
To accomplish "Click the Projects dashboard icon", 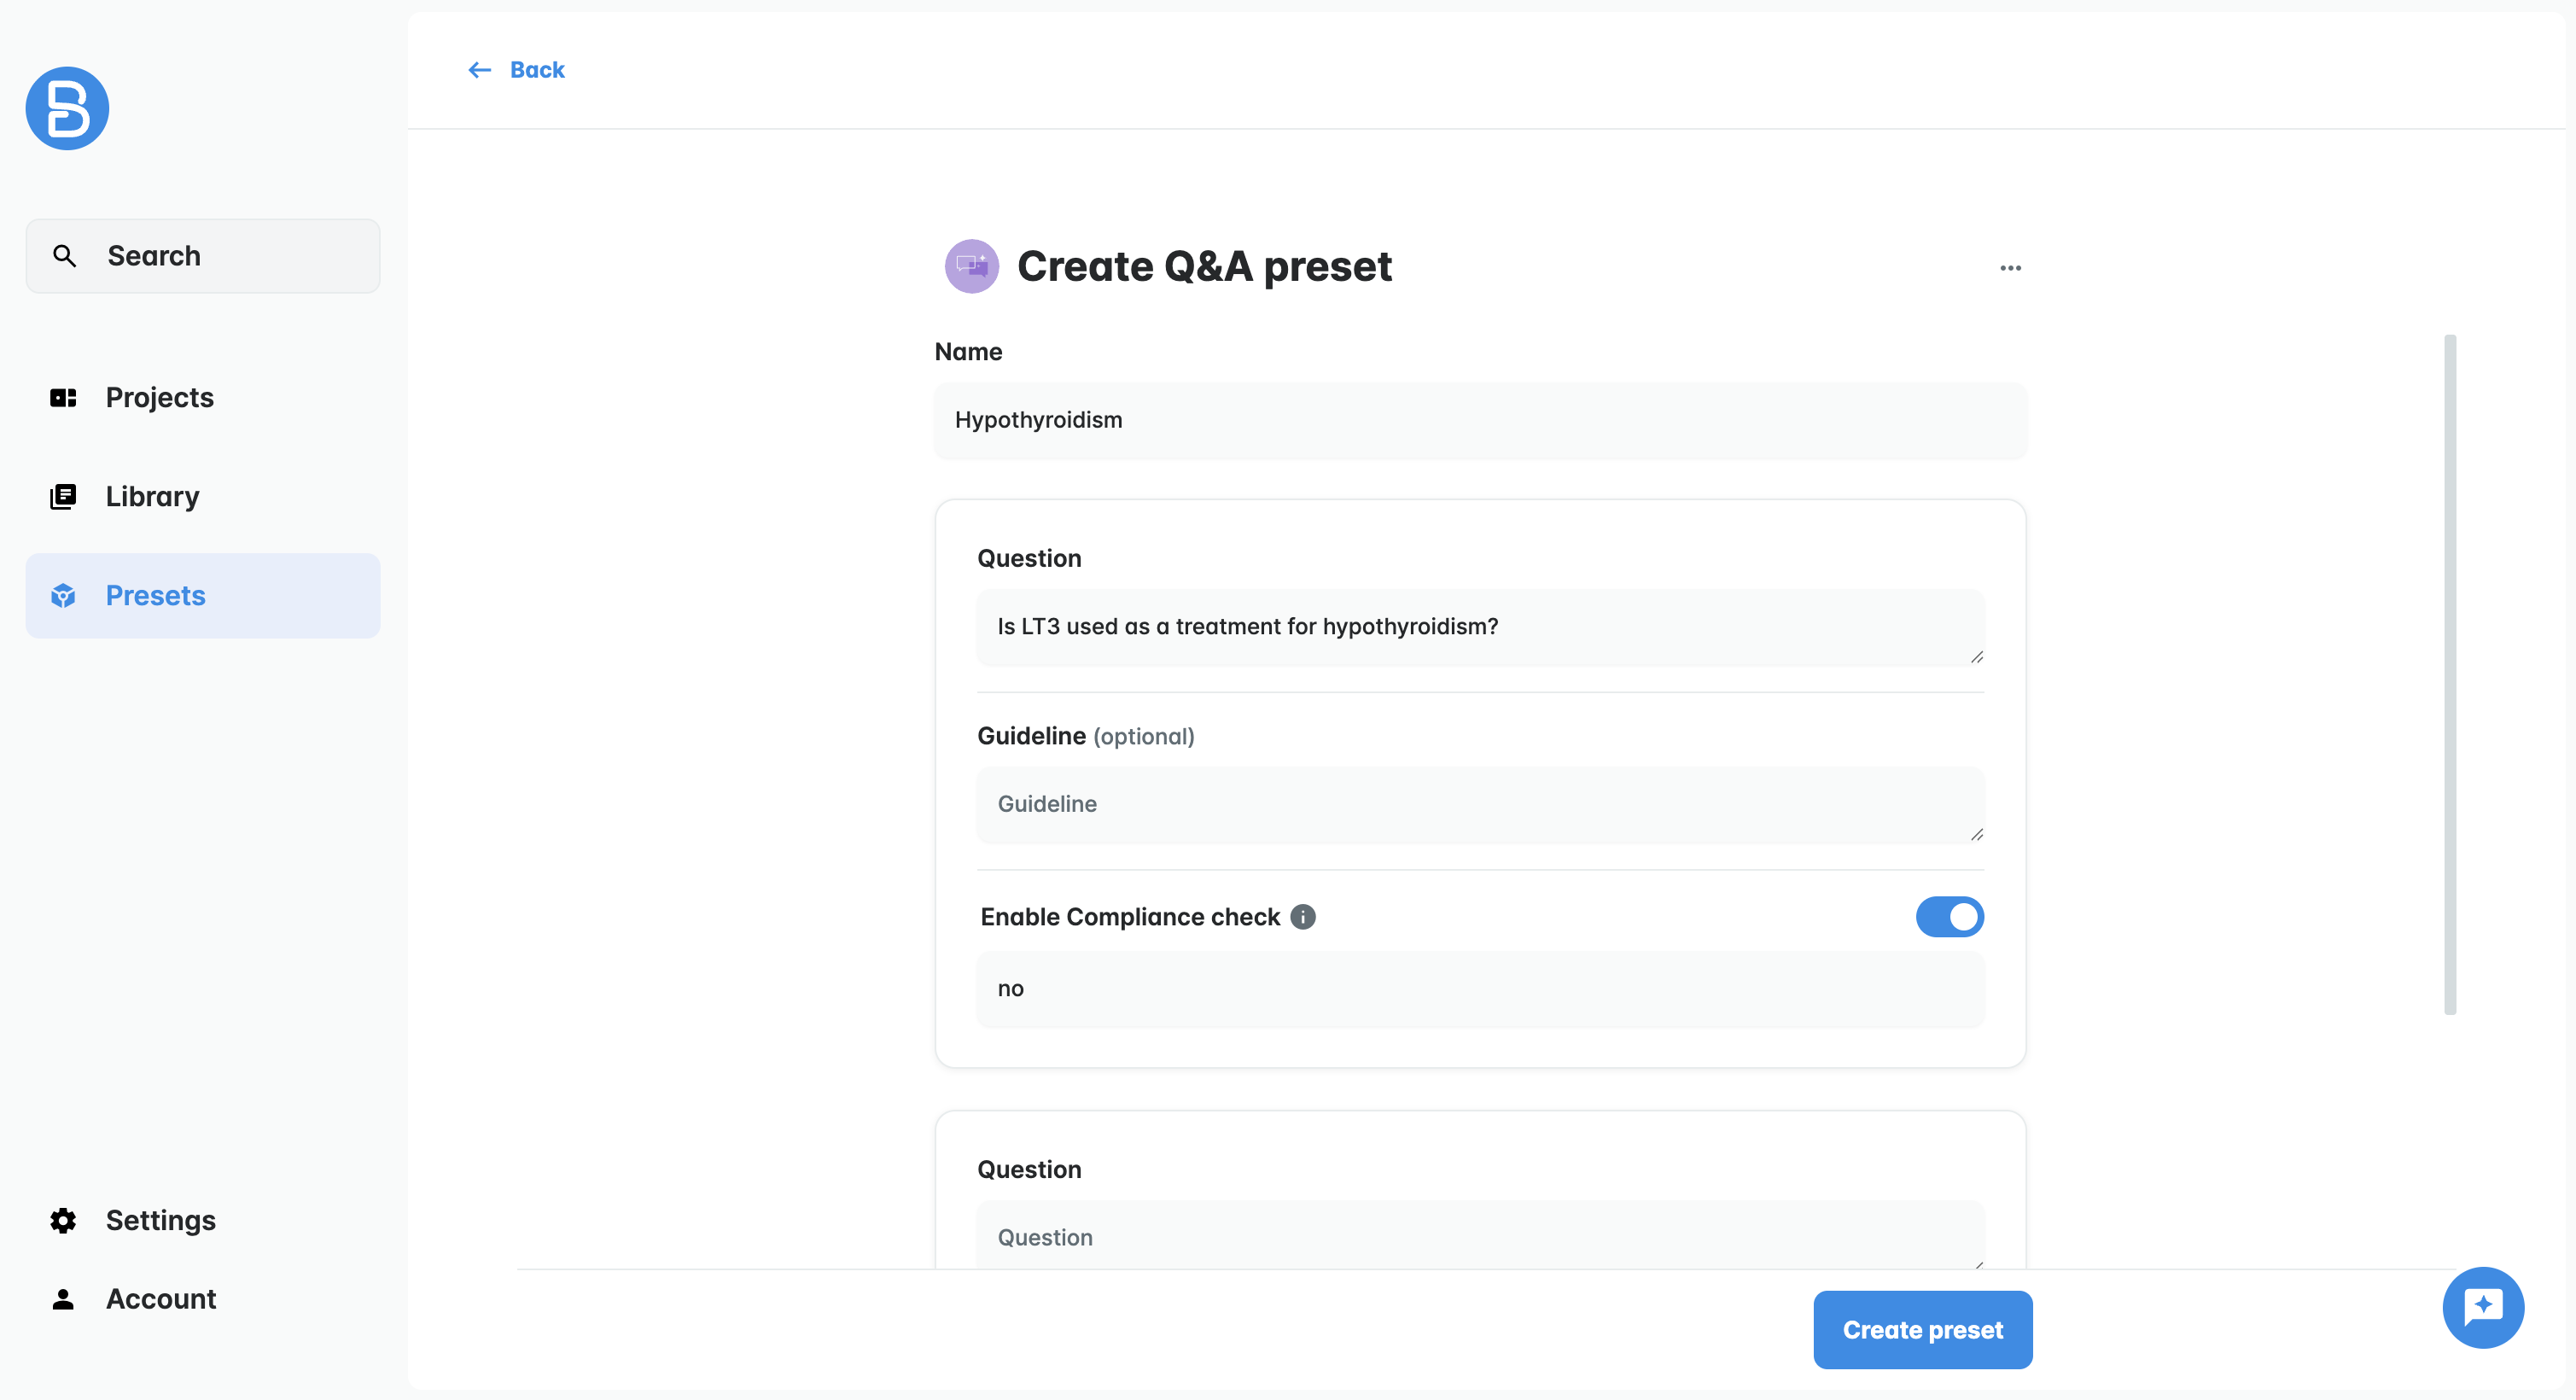I will coord(63,398).
